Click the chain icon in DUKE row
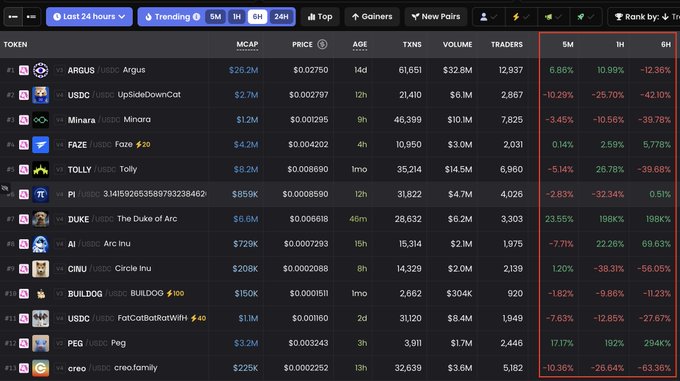 (x=24, y=219)
